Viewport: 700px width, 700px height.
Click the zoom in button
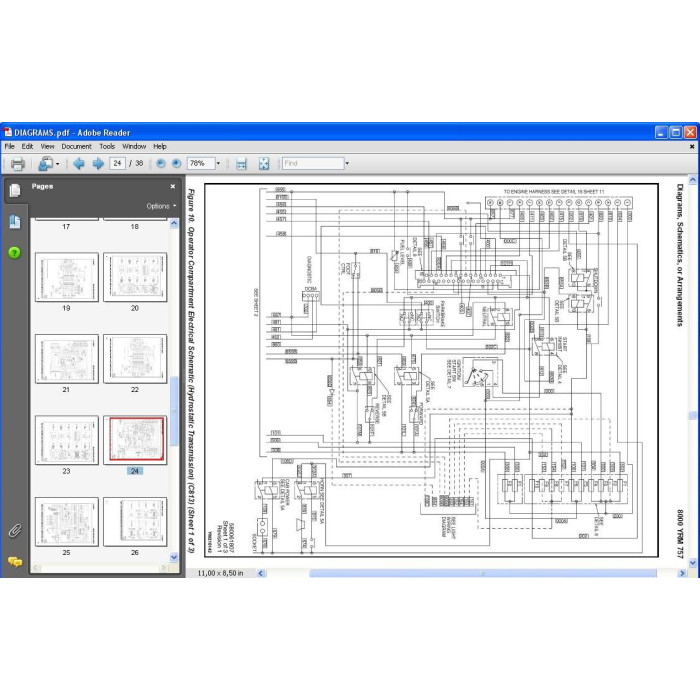click(x=176, y=164)
